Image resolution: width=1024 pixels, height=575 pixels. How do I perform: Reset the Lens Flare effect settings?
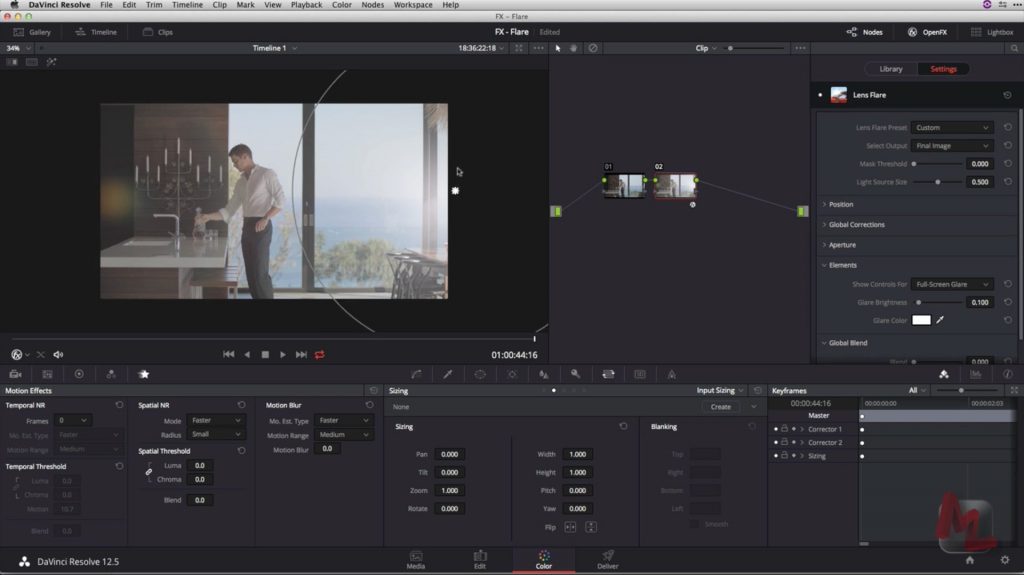pos(1007,95)
